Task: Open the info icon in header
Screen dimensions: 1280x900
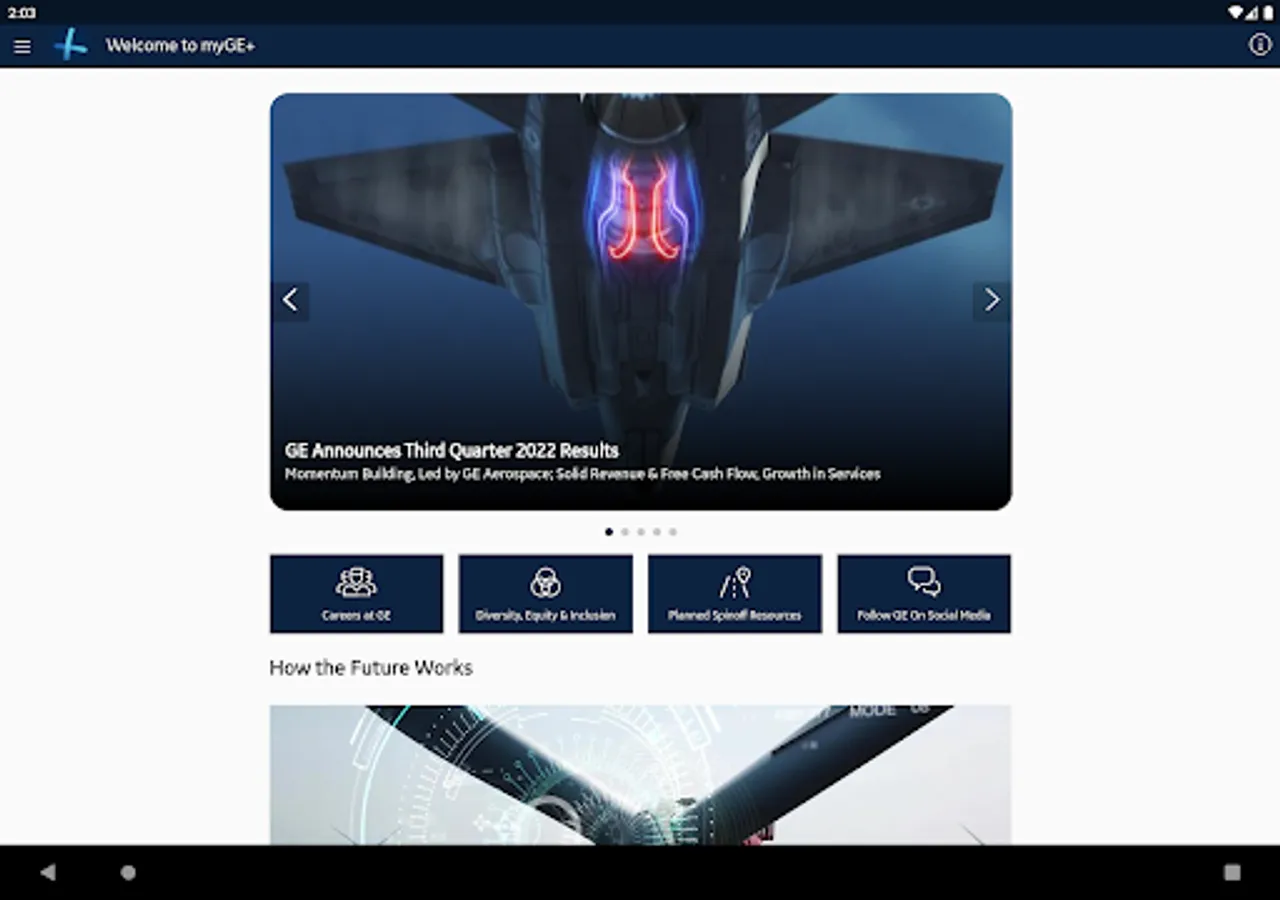Action: click(1260, 45)
